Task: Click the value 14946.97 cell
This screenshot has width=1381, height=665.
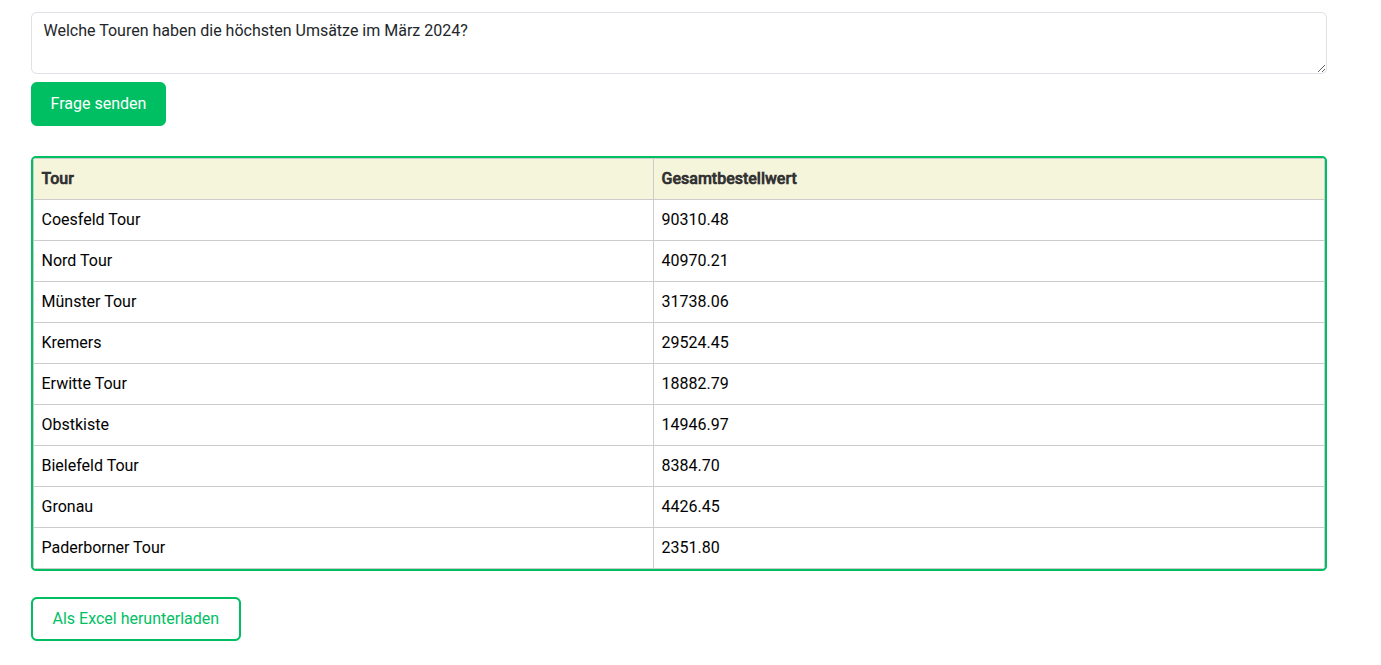Action: (x=694, y=424)
